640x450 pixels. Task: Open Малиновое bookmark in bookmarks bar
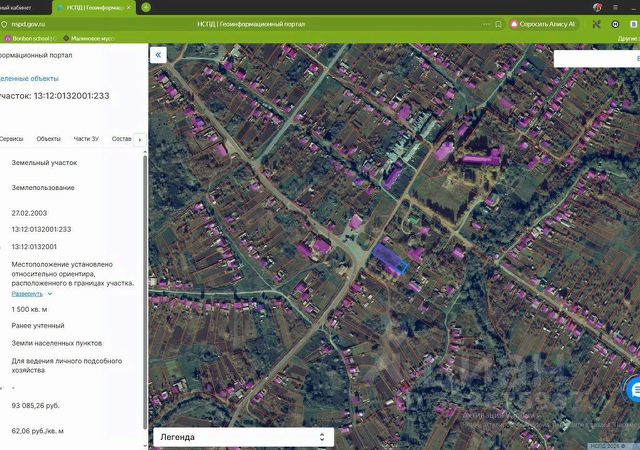(88, 38)
